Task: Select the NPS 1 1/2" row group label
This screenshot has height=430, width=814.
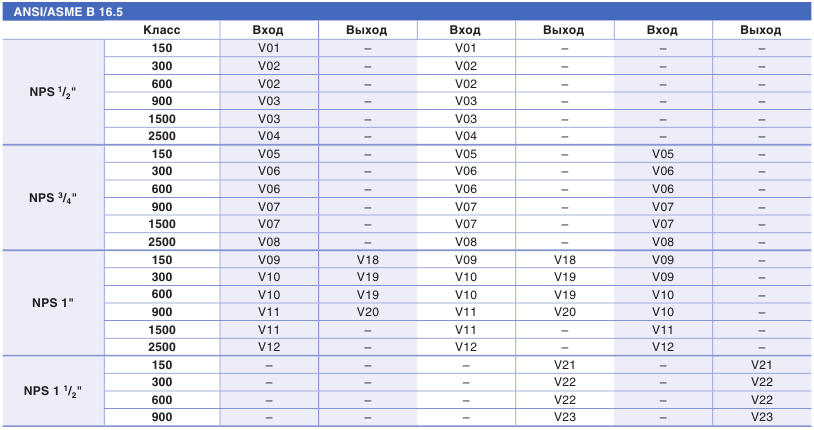Action: [53, 391]
